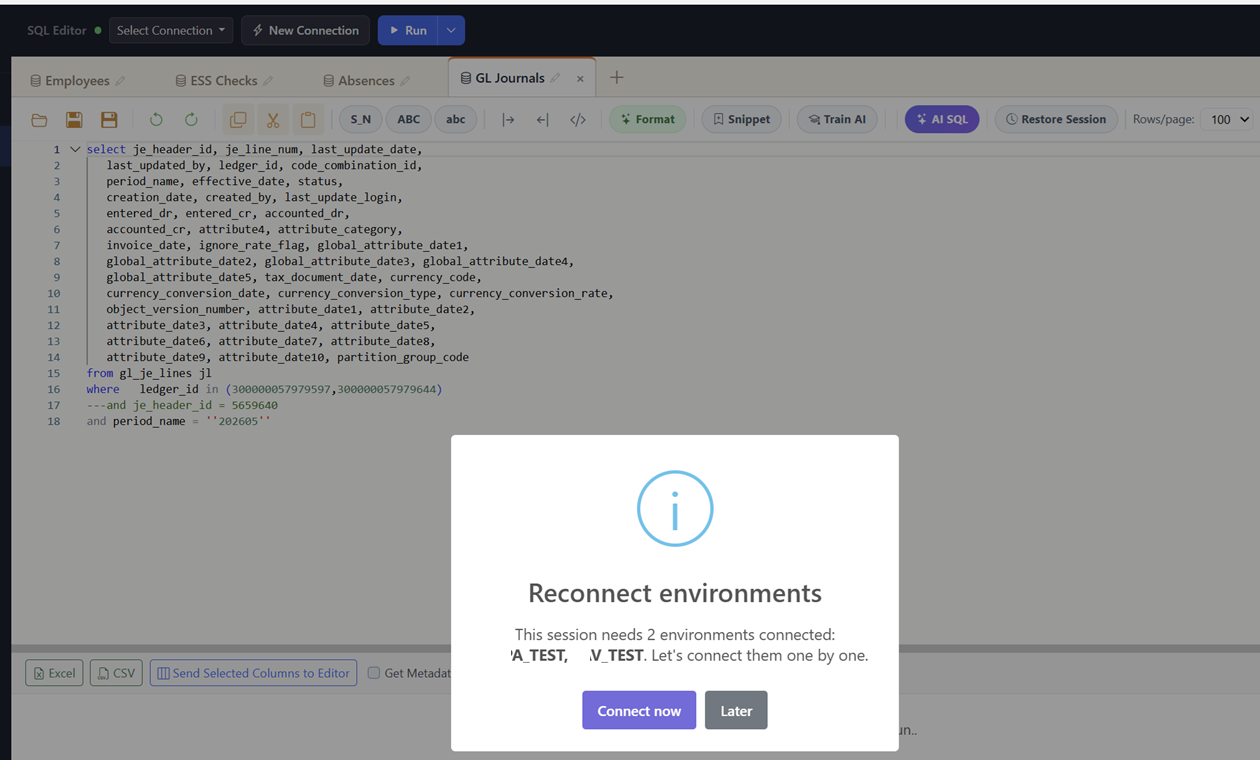Rename ESS Checks tab via pencil icon
The height and width of the screenshot is (760, 1260).
pos(268,81)
